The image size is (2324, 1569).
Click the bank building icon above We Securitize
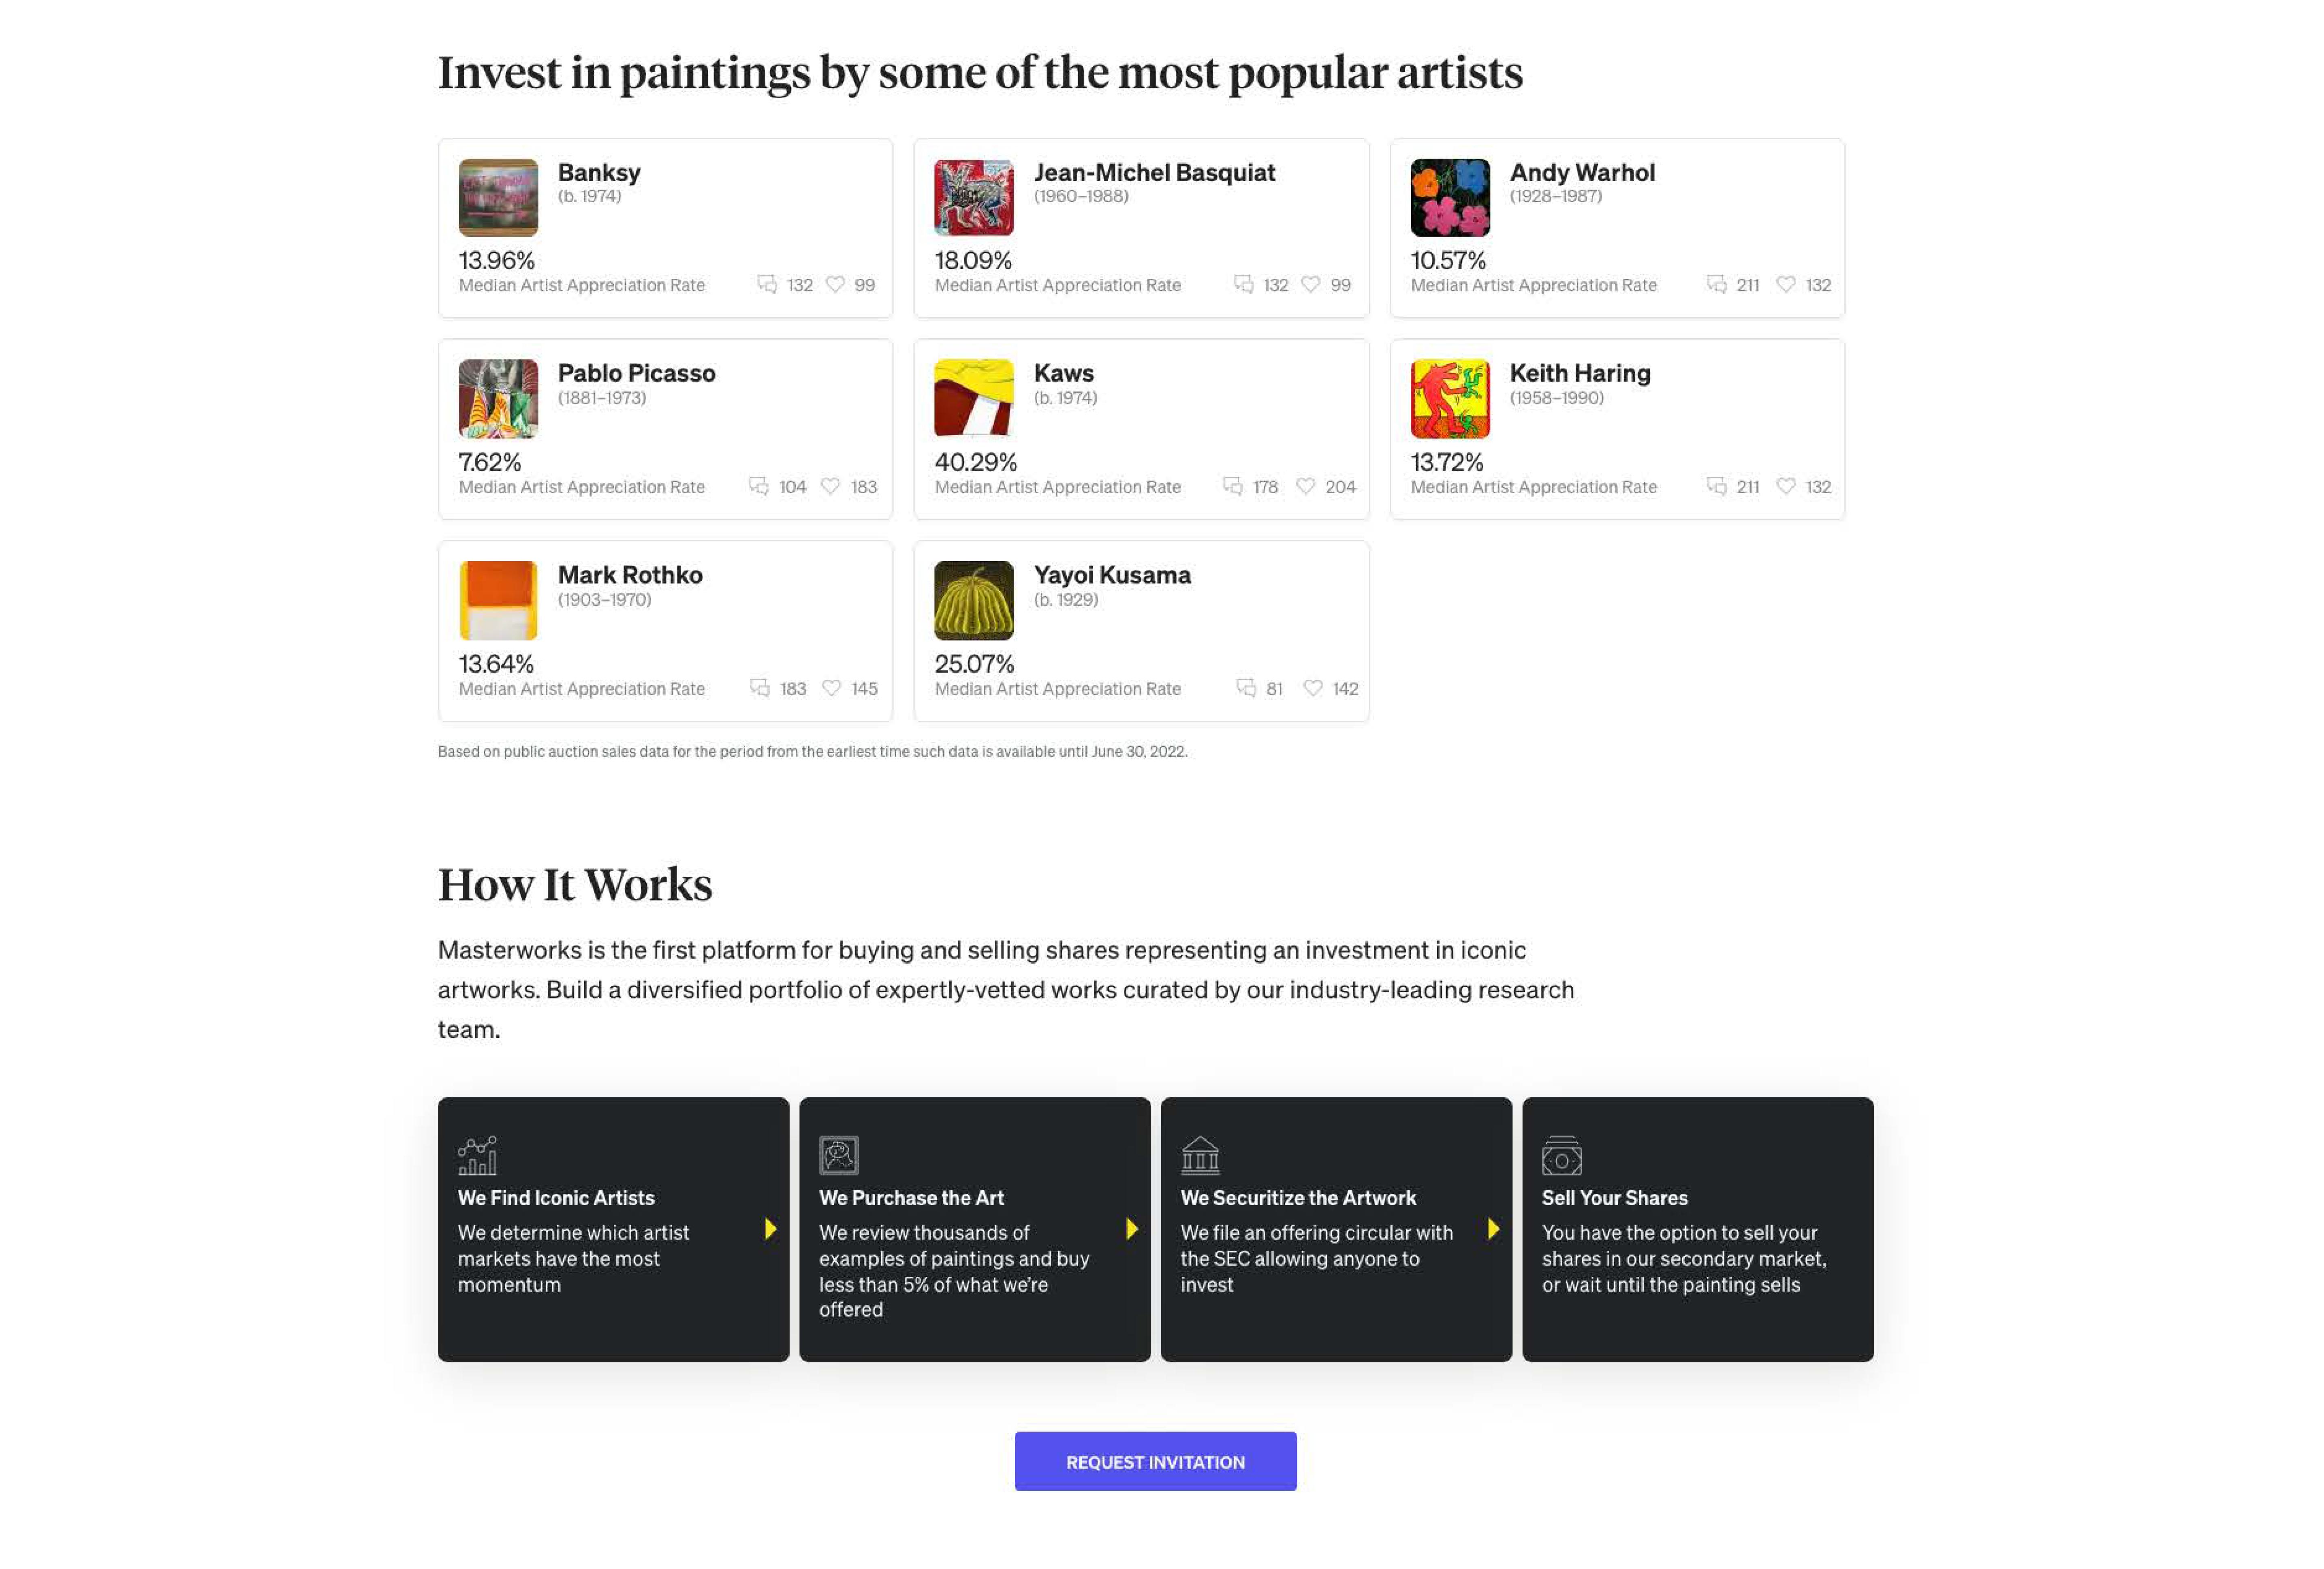click(x=1200, y=1156)
